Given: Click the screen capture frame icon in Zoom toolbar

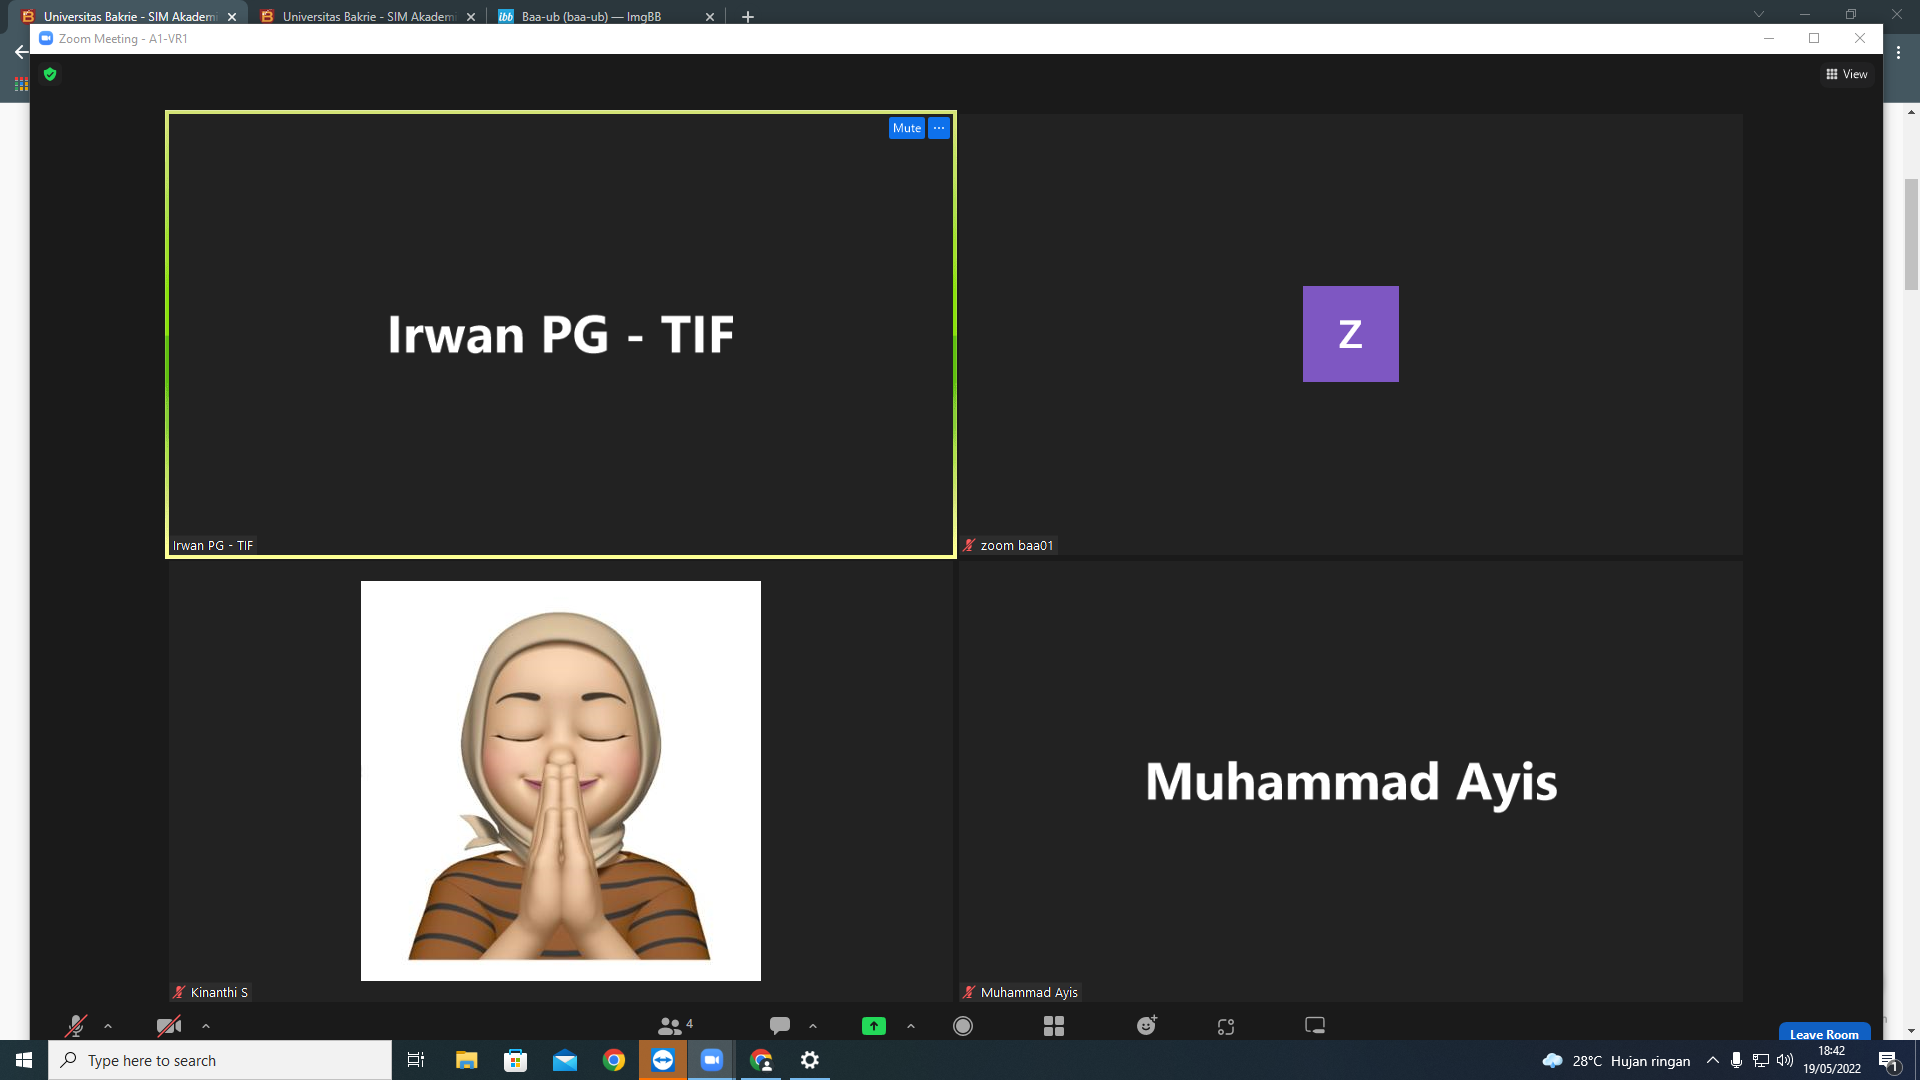Looking at the screenshot, I should click(1226, 1026).
